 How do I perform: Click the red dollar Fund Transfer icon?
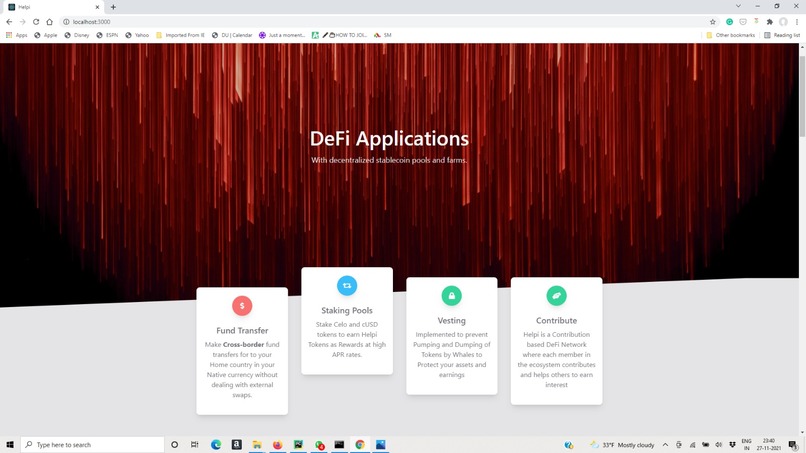coord(242,306)
